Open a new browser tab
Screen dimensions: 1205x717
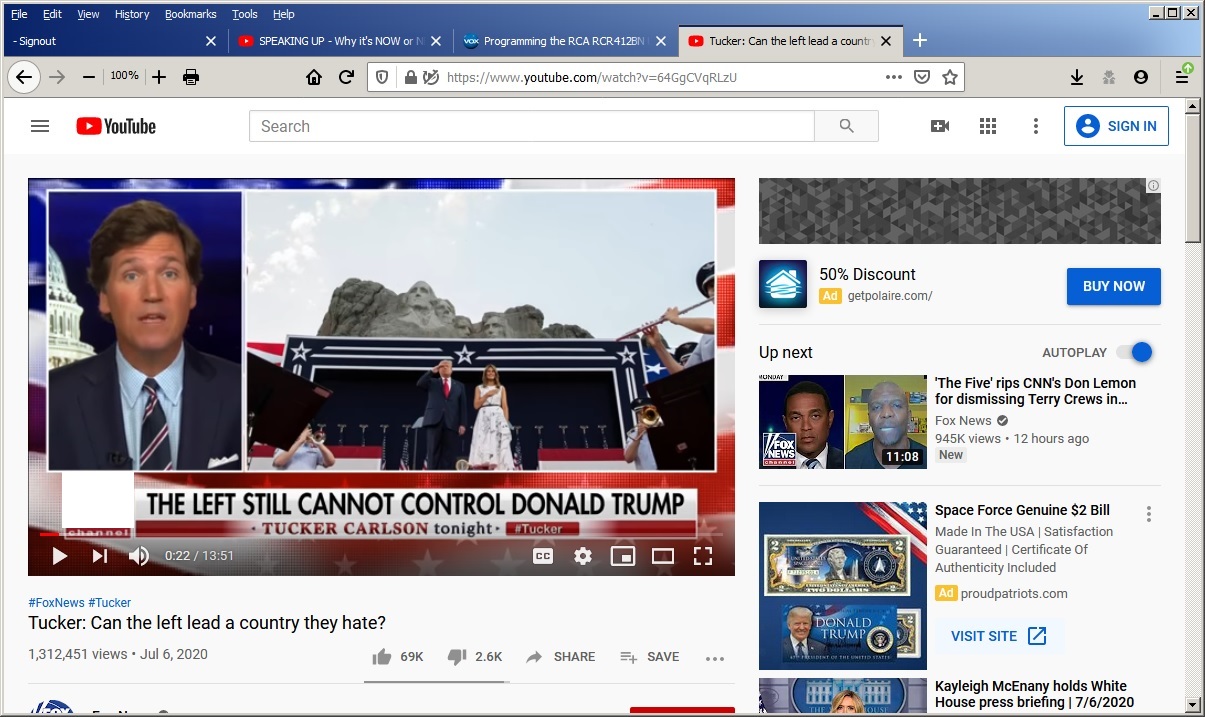tap(920, 40)
